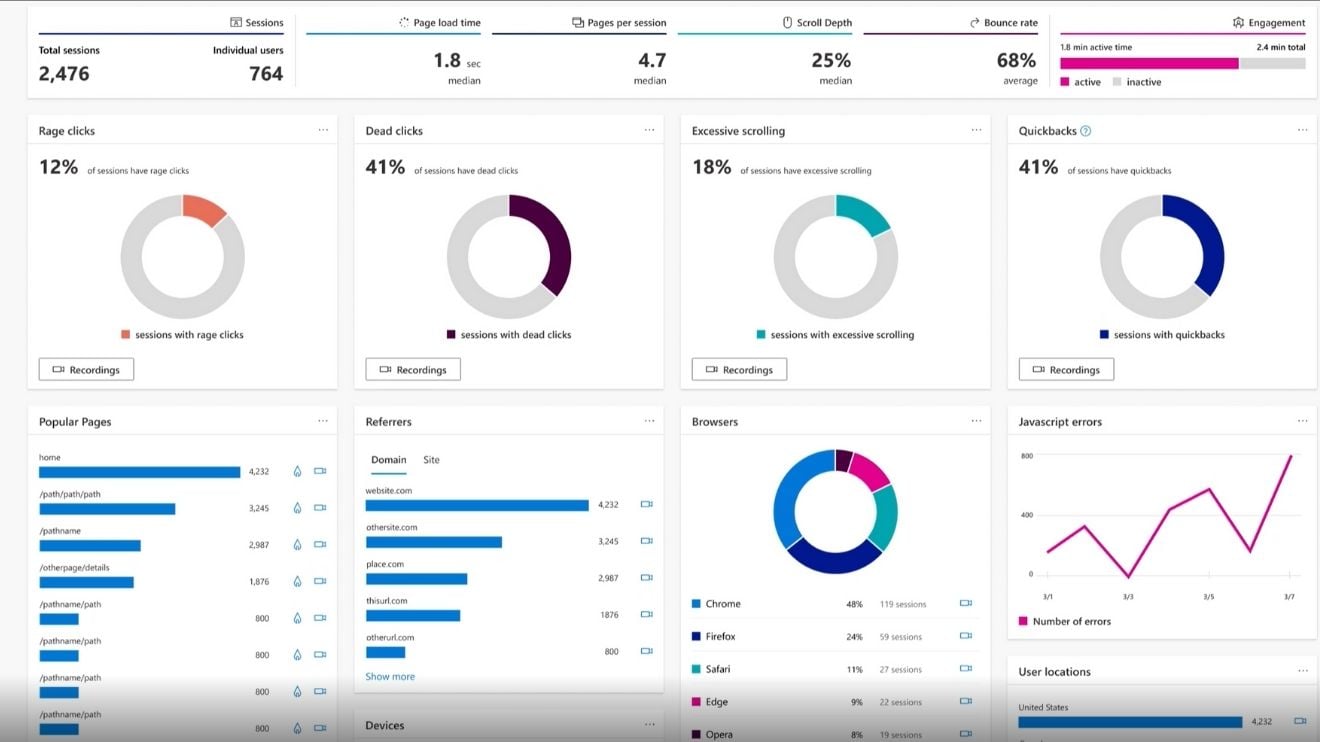The width and height of the screenshot is (1320, 742).
Task: Open Recordings for Dead clicks
Action: (x=413, y=370)
